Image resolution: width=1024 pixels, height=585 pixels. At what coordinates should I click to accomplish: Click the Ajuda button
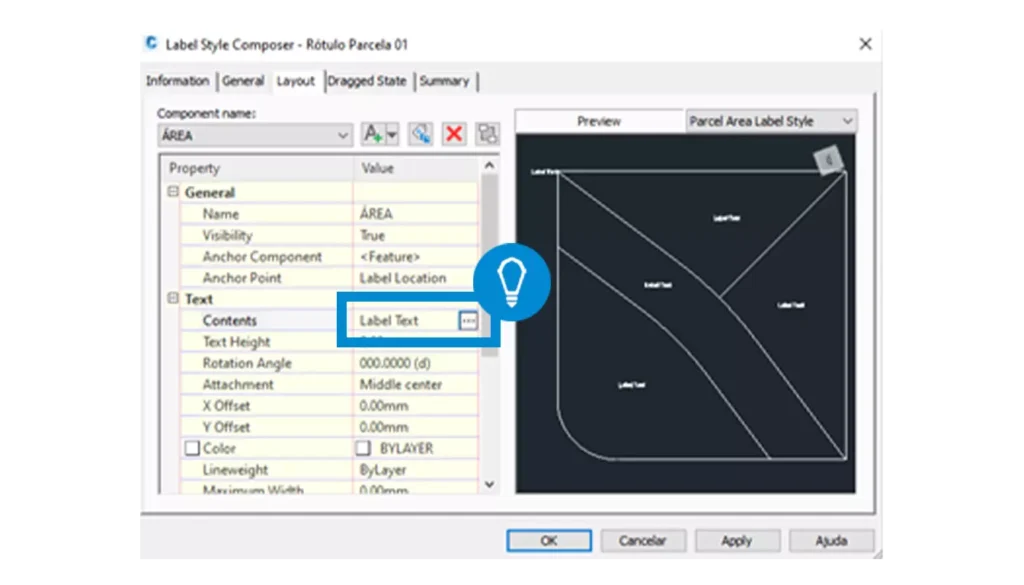(831, 541)
